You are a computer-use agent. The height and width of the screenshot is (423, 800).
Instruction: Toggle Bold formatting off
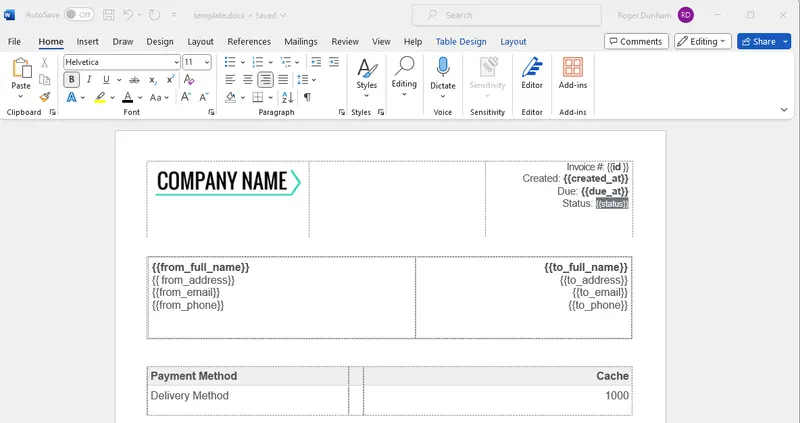(71, 80)
